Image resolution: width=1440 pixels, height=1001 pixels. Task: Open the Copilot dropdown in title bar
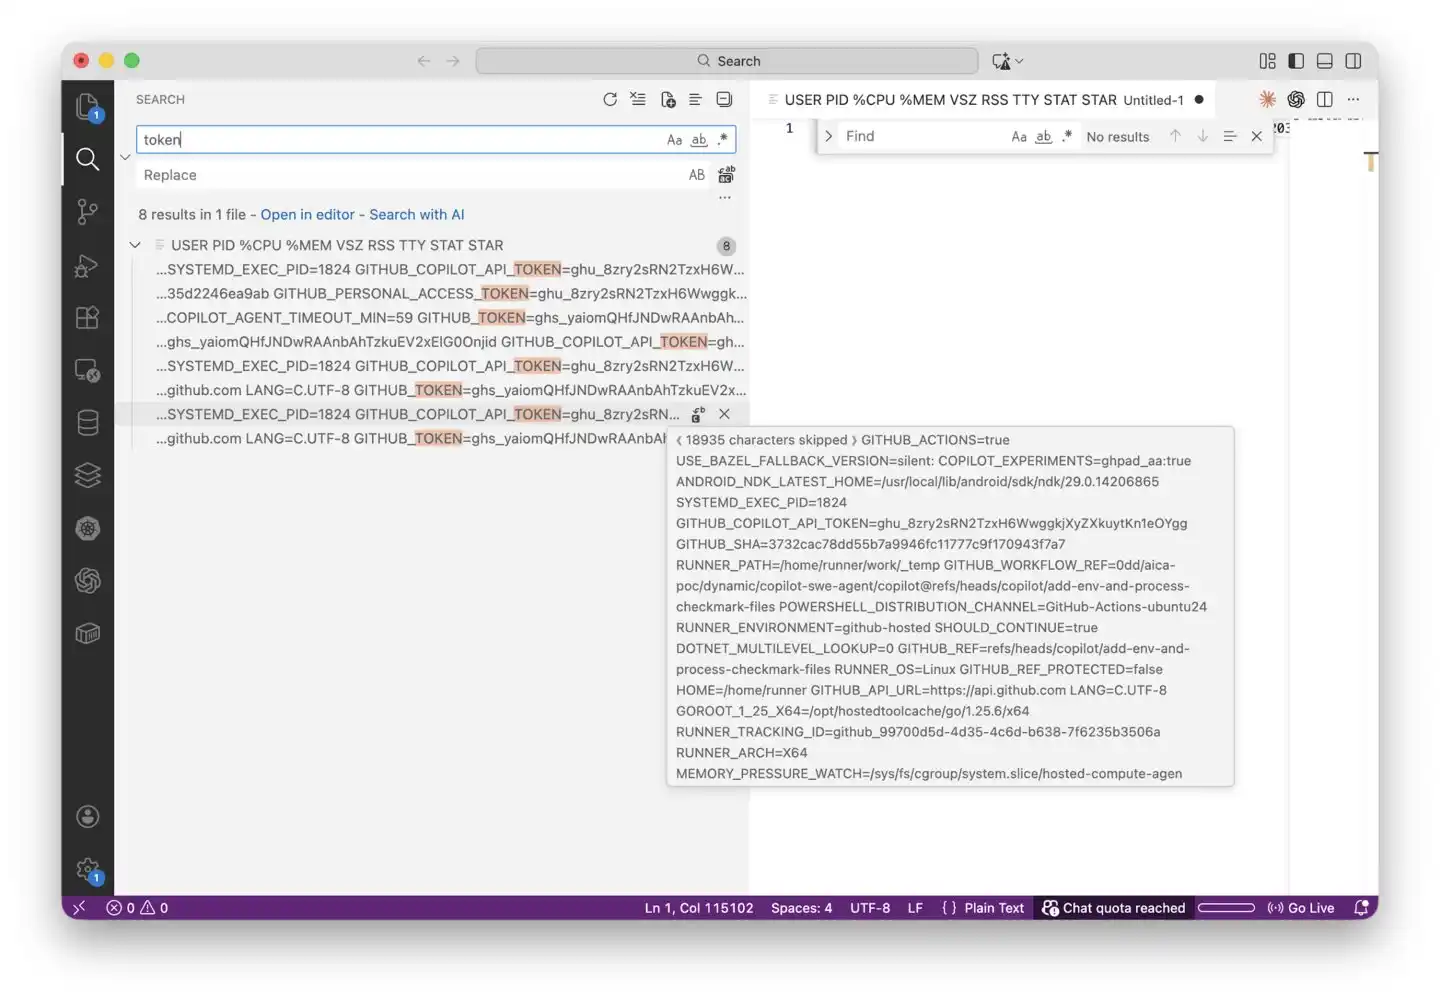click(1008, 61)
